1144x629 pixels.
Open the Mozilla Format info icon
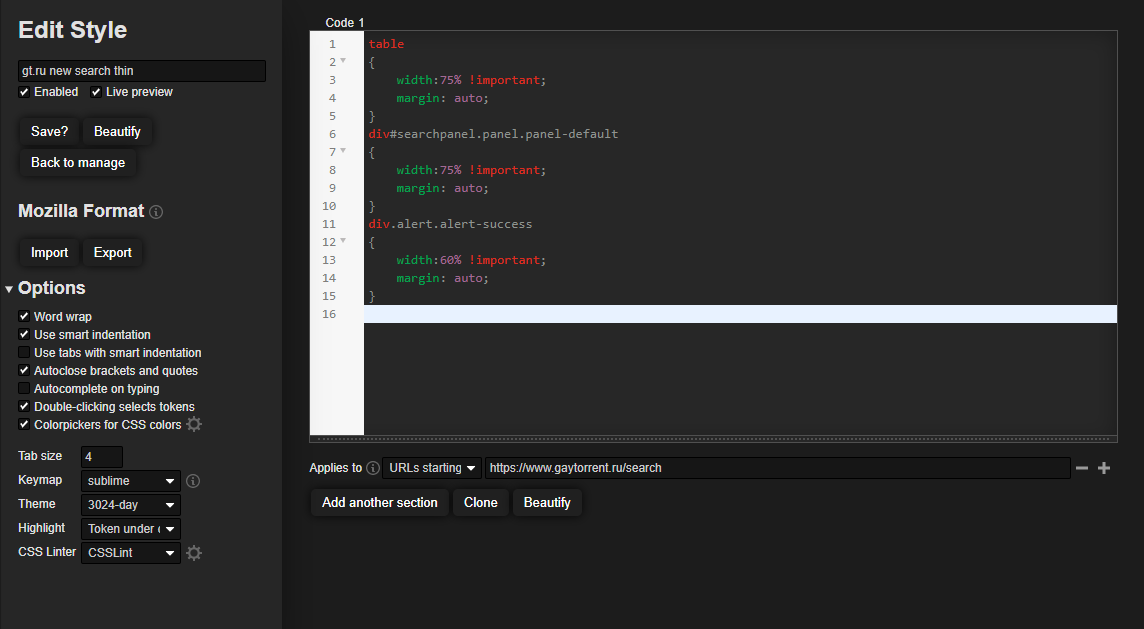(155, 211)
